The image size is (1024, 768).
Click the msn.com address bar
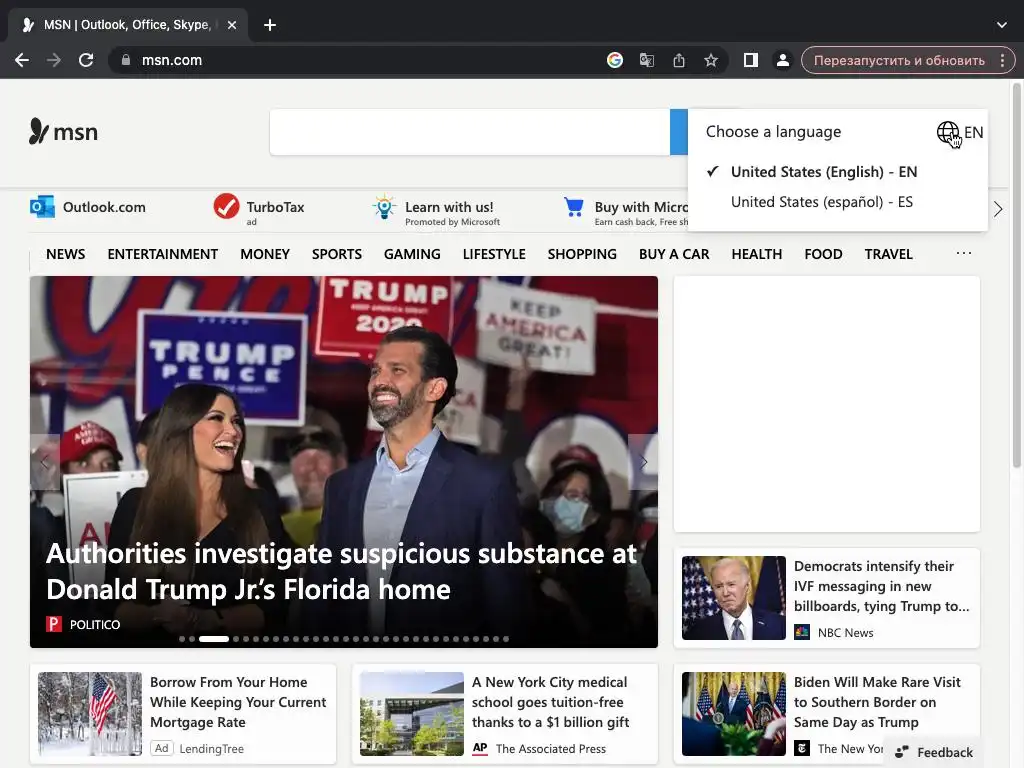pos(359,60)
